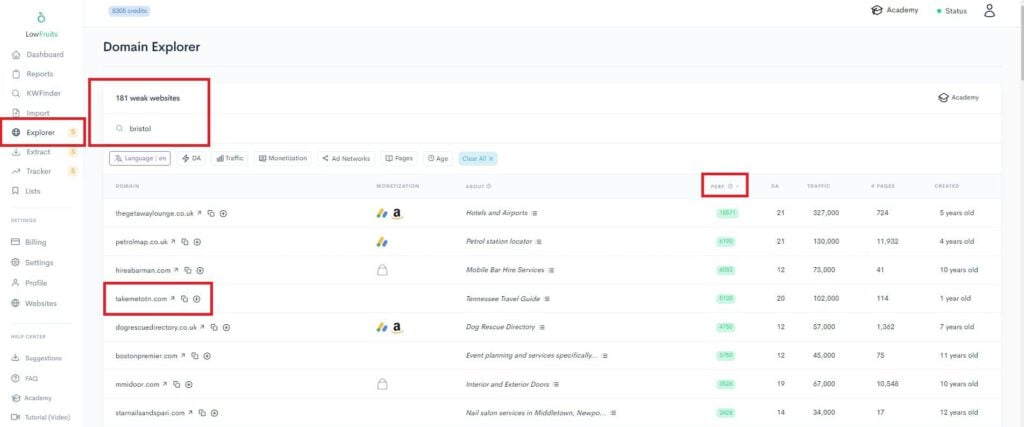Click the LowFruits logo
This screenshot has height=427, width=1024.
(42, 24)
